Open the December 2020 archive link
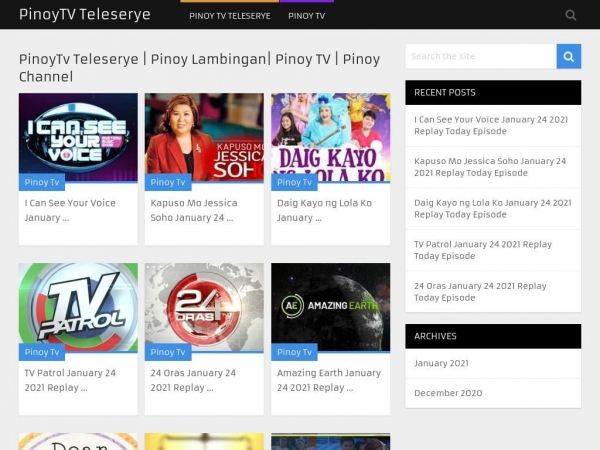 [448, 393]
